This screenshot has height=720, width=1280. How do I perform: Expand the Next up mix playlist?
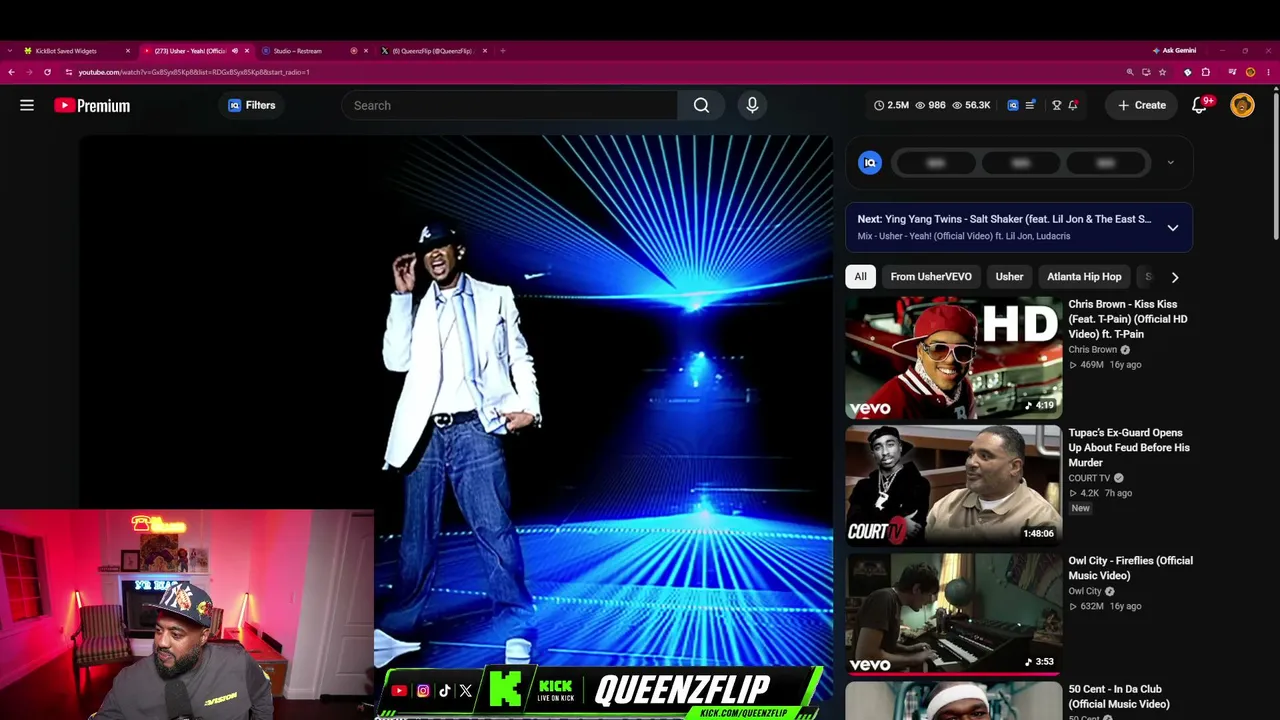click(1173, 228)
